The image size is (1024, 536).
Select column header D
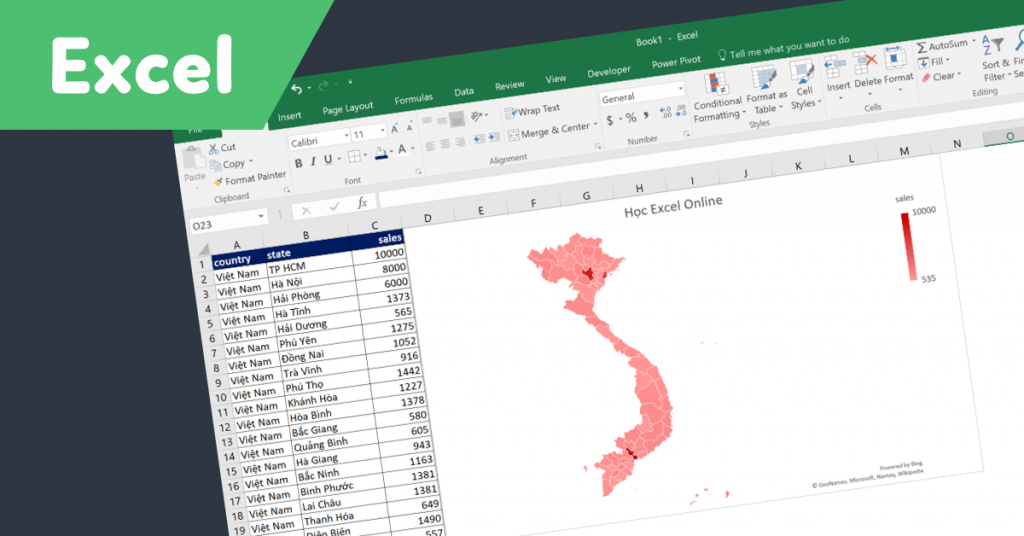428,218
